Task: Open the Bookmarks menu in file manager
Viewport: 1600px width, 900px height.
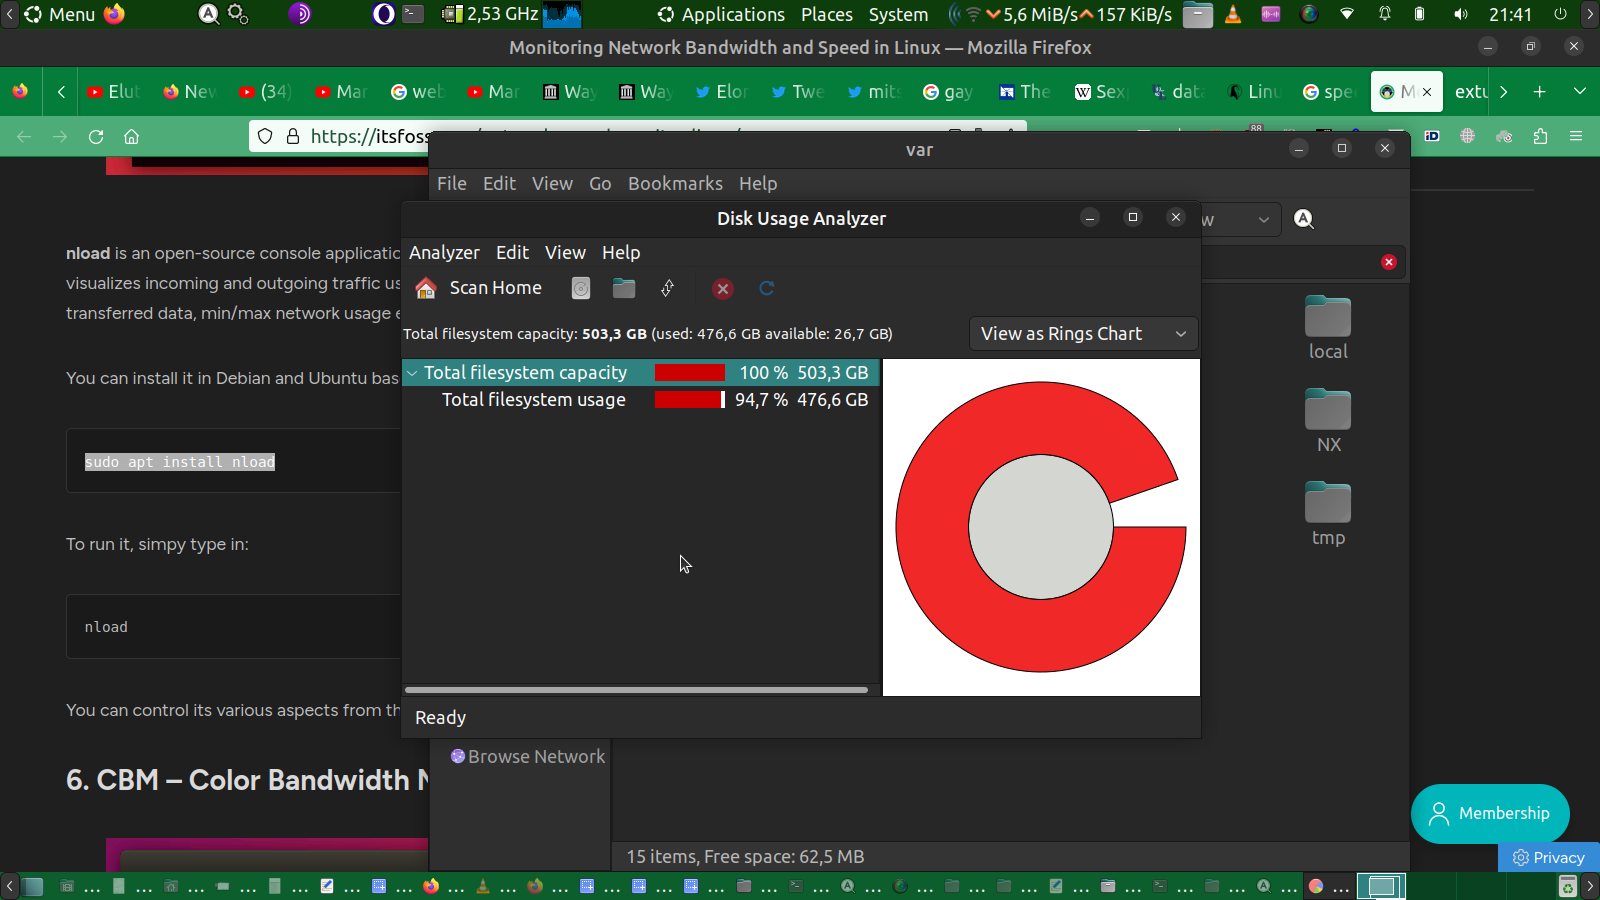Action: point(675,184)
